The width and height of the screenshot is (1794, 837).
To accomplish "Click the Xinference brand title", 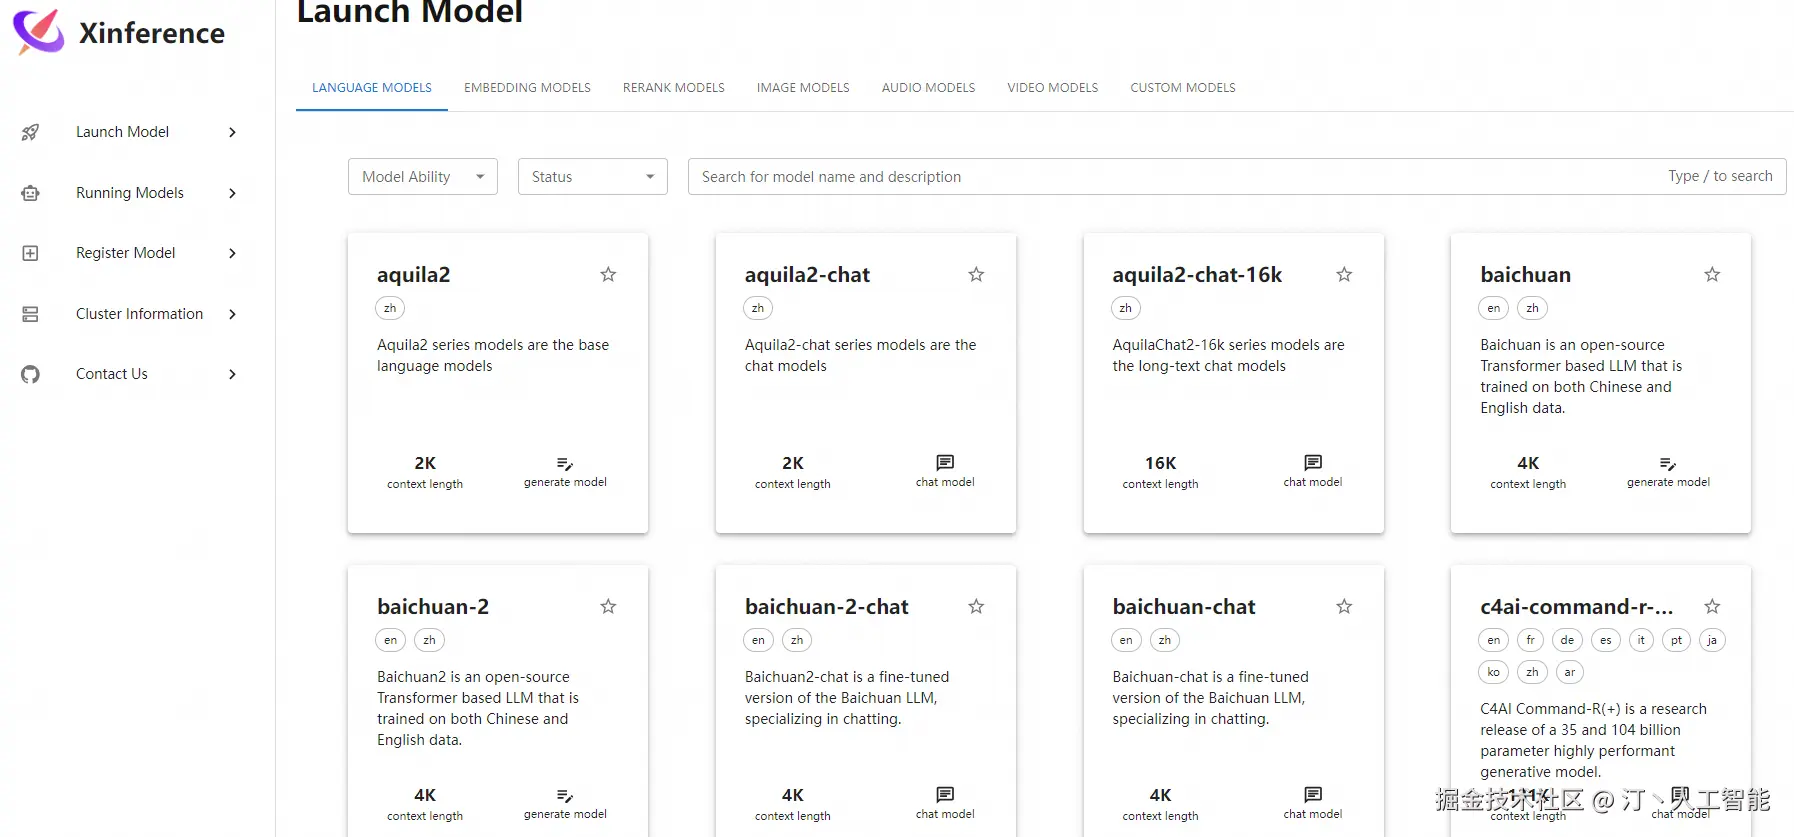I will coord(152,33).
